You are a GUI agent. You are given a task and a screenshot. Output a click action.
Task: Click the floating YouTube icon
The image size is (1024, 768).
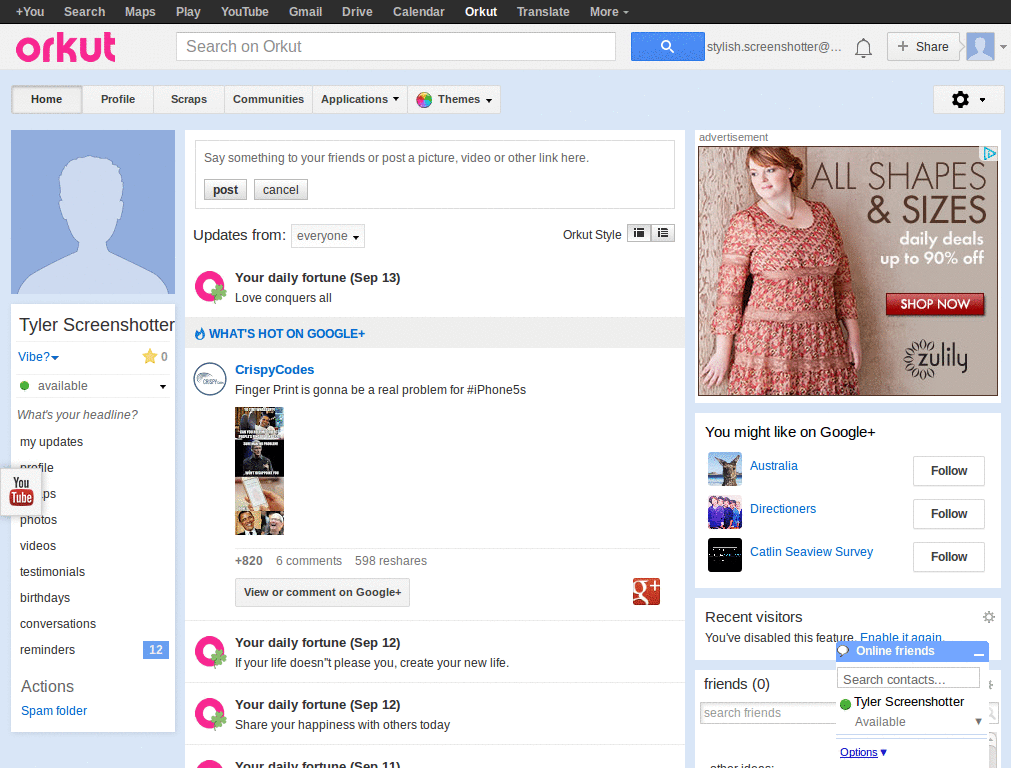(21, 491)
